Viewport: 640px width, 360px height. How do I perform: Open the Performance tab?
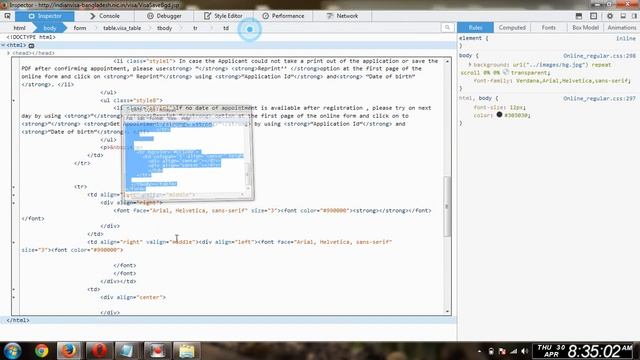pos(283,16)
